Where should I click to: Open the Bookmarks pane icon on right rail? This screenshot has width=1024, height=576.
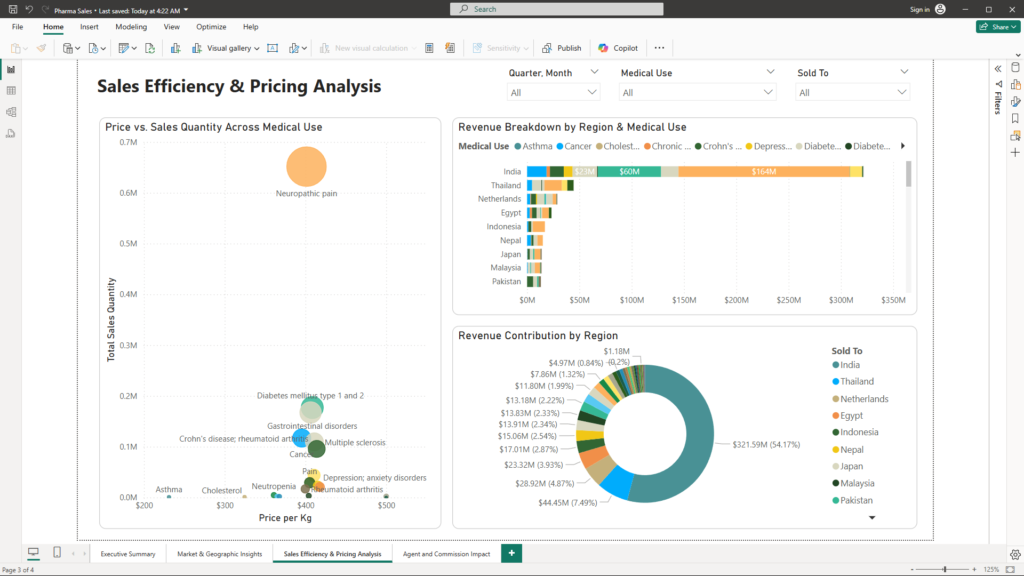pos(1015,118)
